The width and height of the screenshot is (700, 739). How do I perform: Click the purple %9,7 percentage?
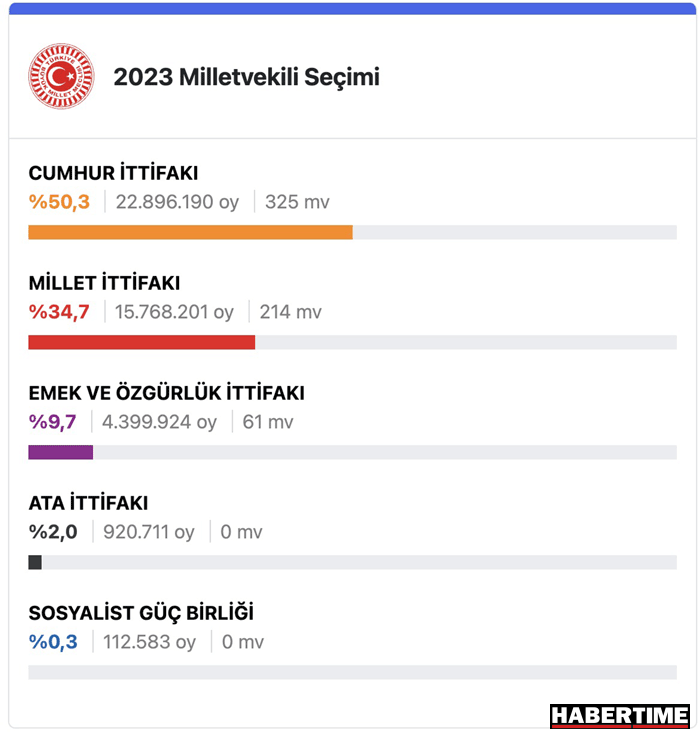[52, 422]
